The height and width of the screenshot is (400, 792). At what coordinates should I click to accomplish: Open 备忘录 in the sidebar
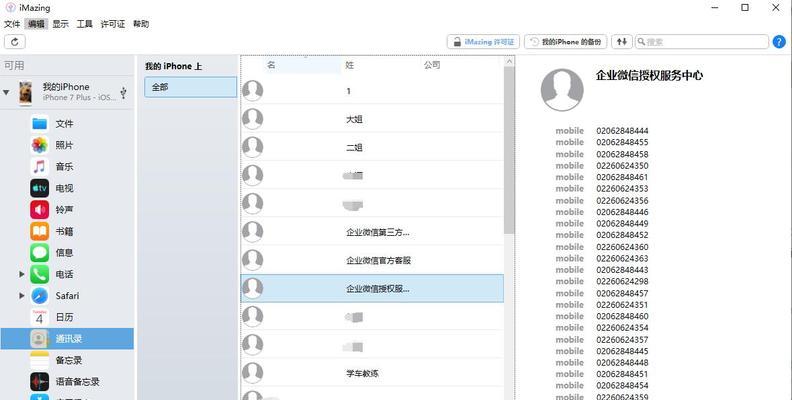point(67,360)
